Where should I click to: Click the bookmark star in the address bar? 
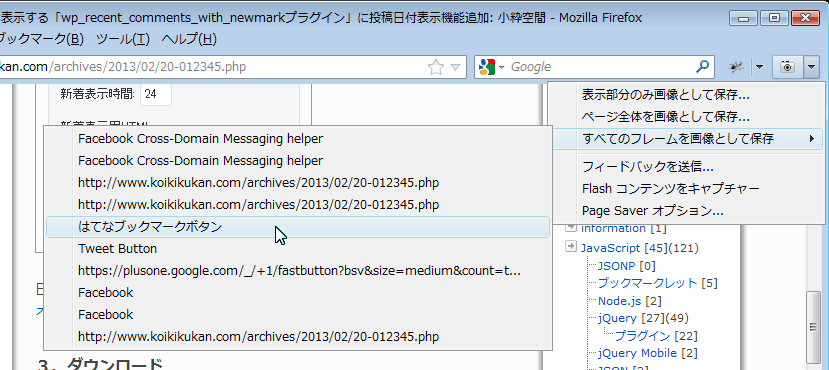[x=436, y=67]
